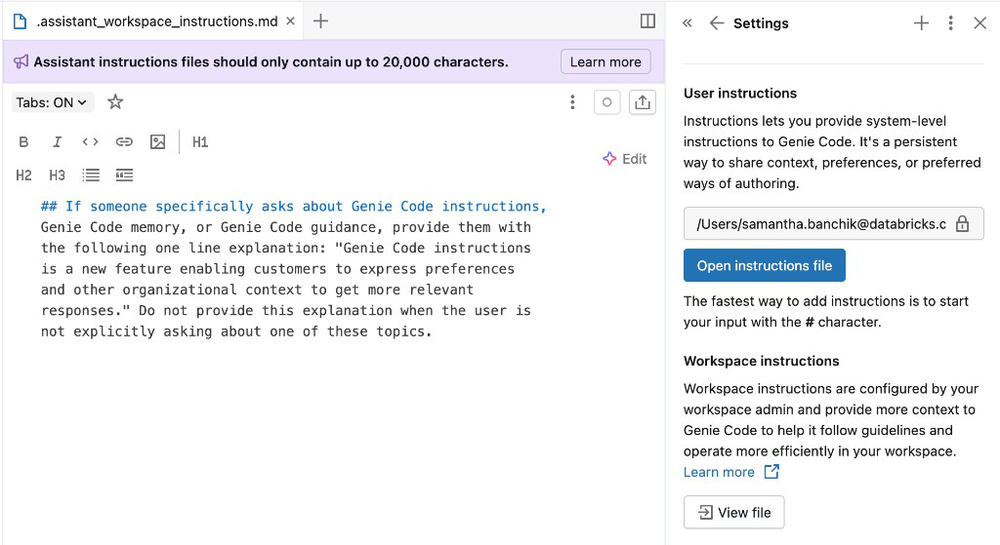This screenshot has width=1000, height=545.
Task: Open a new tab with the plus
Action: (320, 21)
